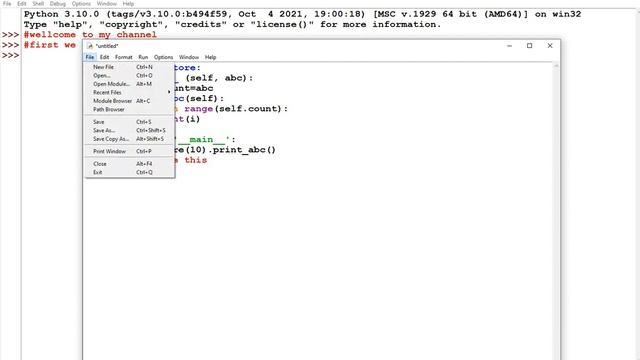Screen dimensions: 640x360
Task: Click the untitled window's Python file icon
Action: click(x=90, y=46)
